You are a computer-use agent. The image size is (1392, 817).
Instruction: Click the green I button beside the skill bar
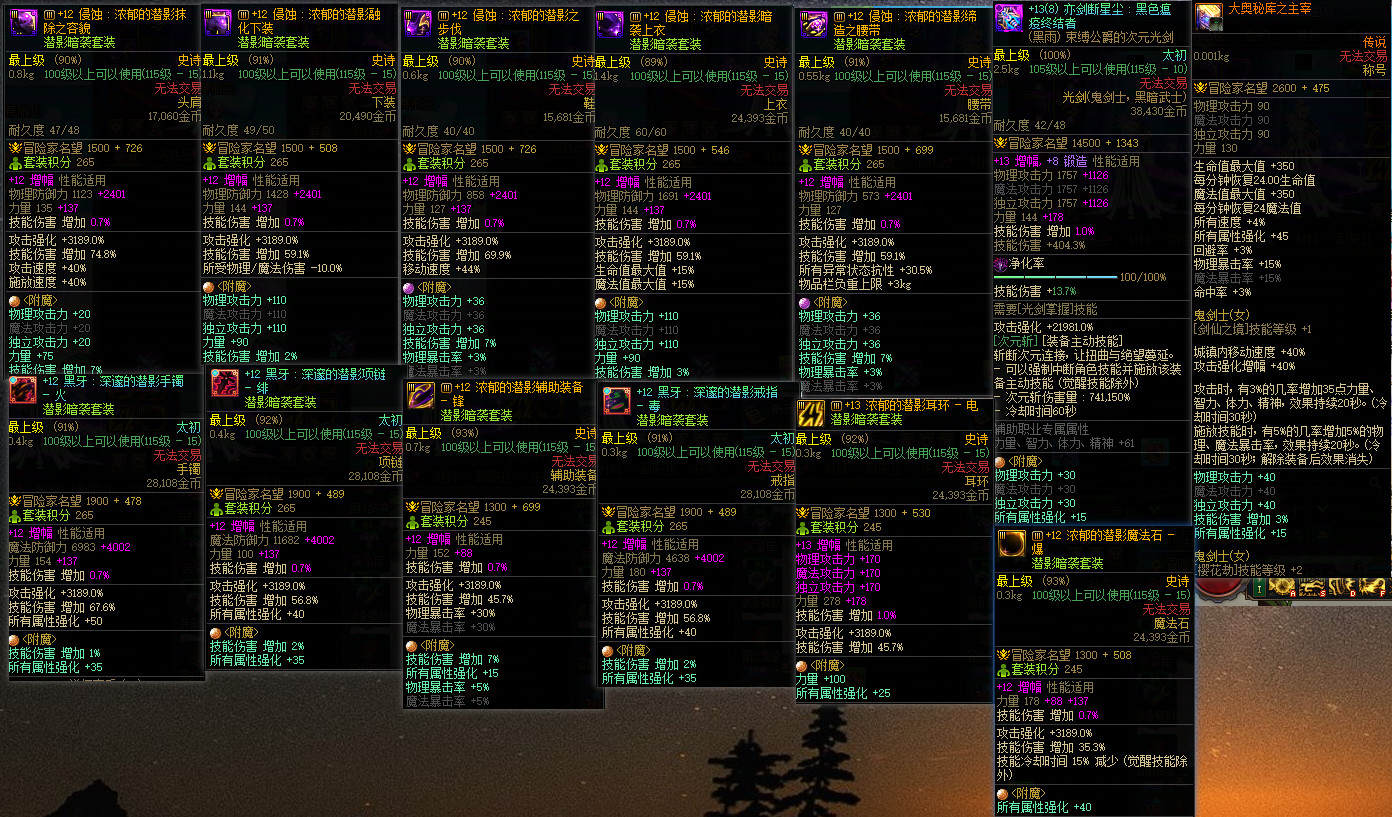[x=1259, y=588]
